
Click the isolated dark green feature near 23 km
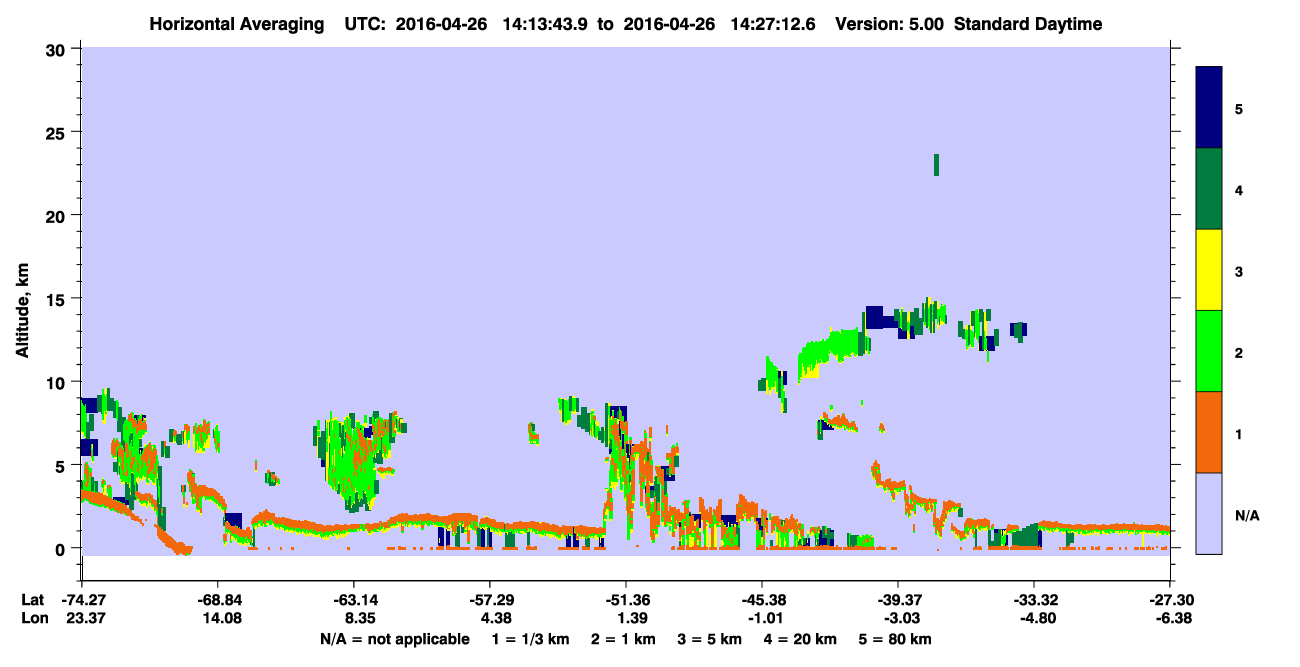(x=936, y=165)
